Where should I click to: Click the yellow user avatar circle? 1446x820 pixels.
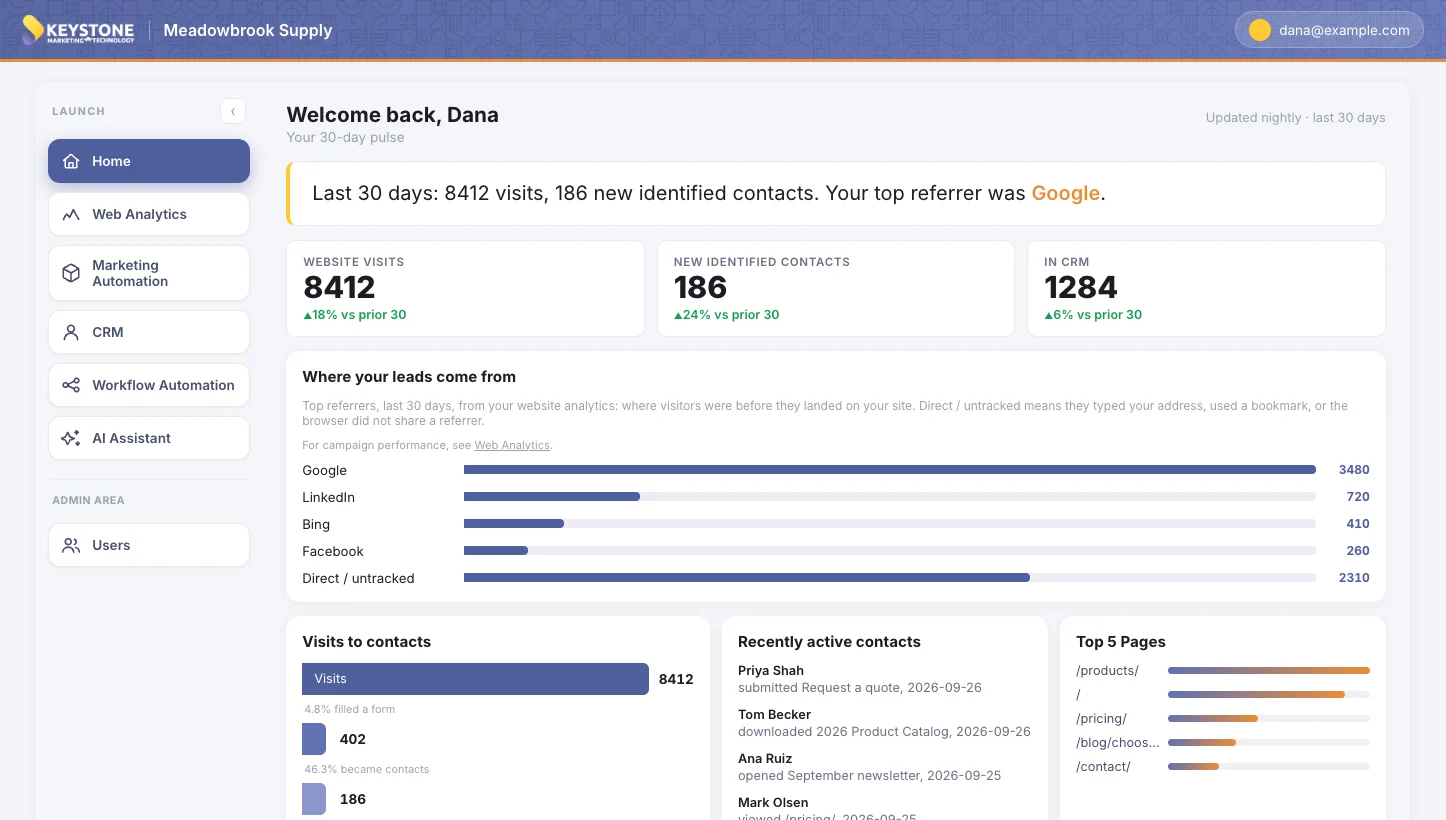[x=1260, y=30]
